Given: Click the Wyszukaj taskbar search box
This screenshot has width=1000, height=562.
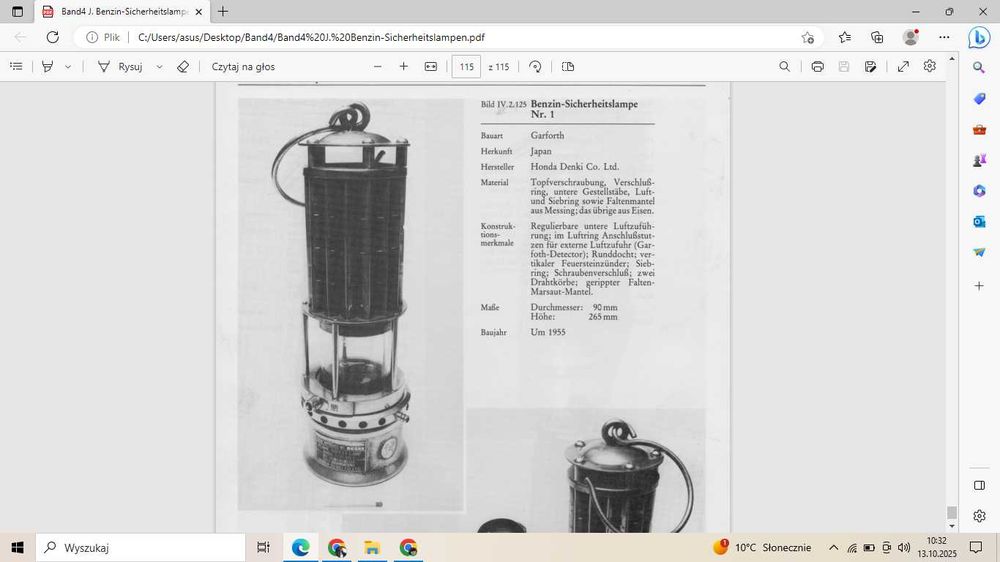Looking at the screenshot, I should (140, 547).
